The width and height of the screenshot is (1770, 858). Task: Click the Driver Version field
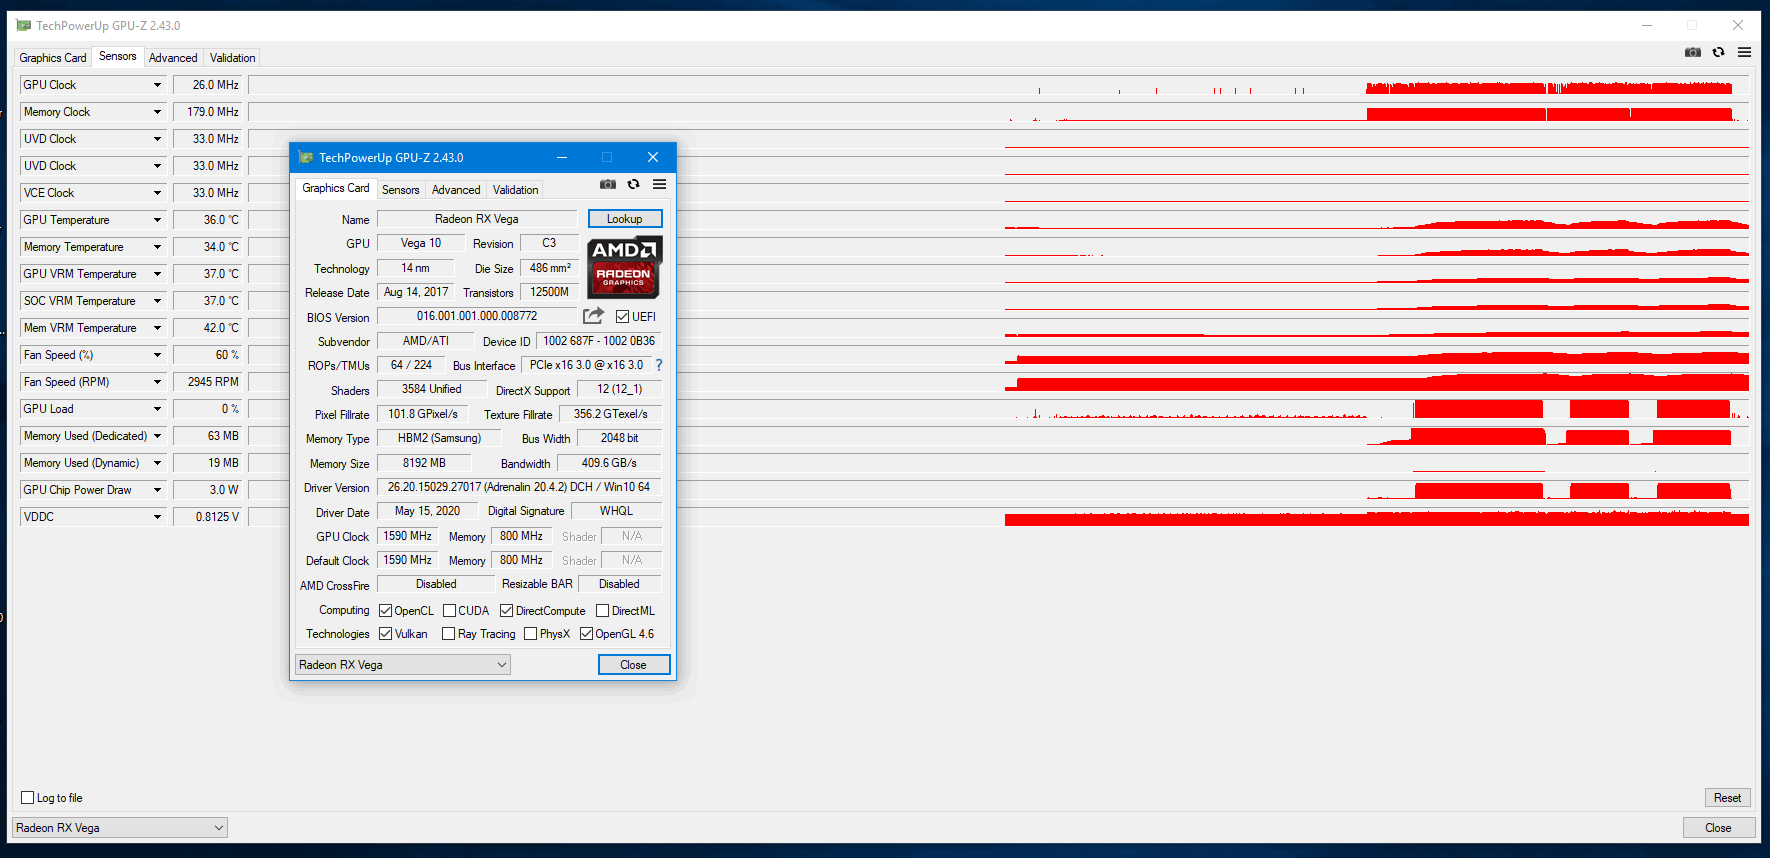(519, 487)
